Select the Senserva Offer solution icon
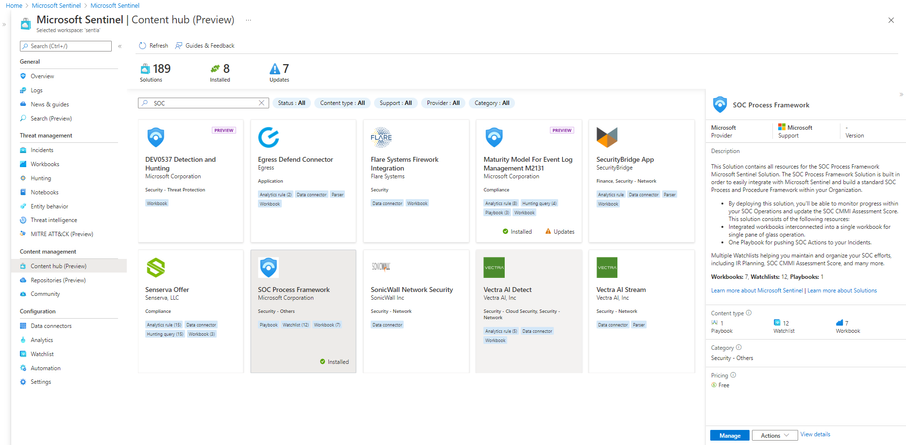 click(156, 268)
